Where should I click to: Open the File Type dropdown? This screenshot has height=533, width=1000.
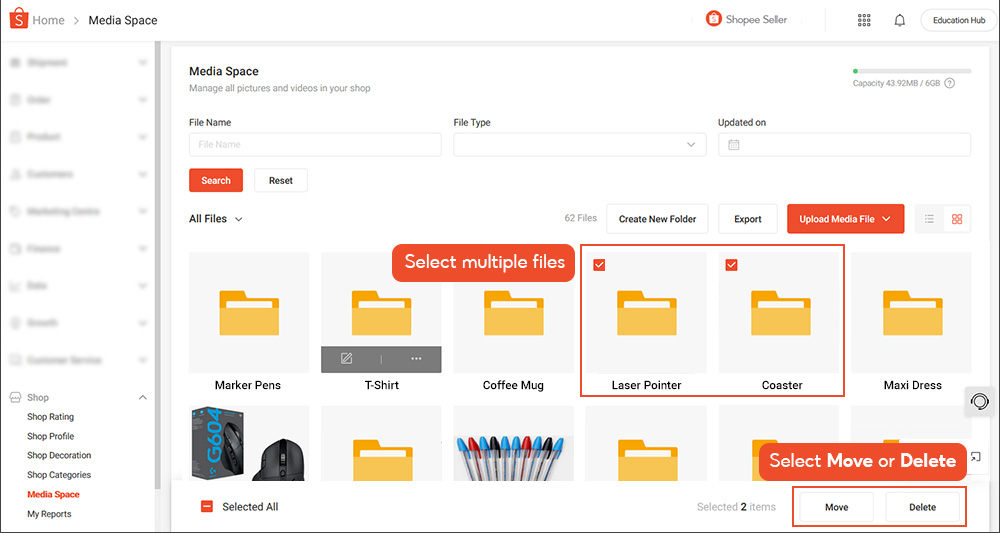580,145
